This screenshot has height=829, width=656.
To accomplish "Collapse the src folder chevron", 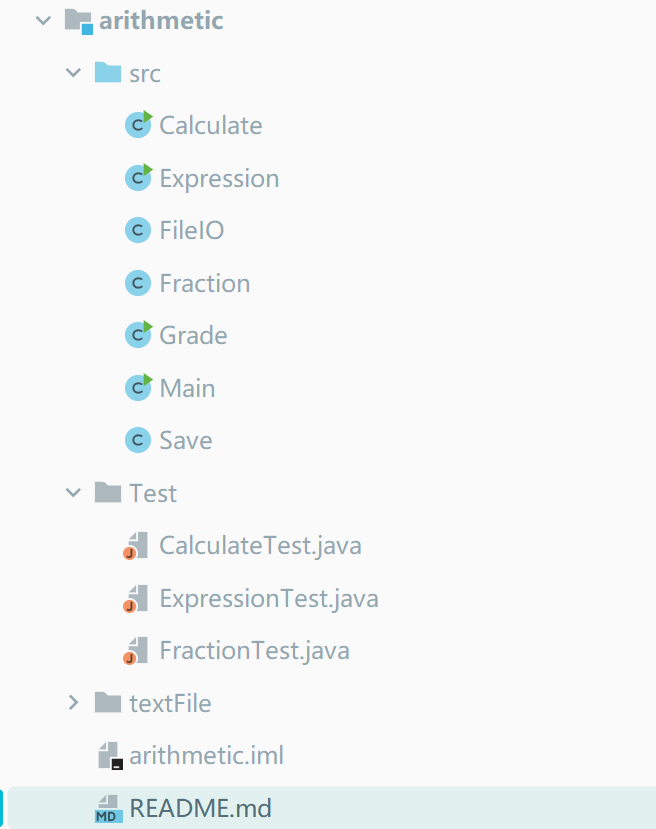I will click(x=73, y=73).
